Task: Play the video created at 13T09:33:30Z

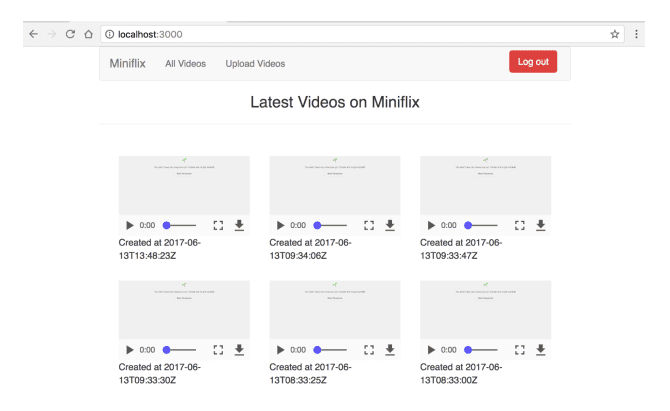Action: pos(129,350)
